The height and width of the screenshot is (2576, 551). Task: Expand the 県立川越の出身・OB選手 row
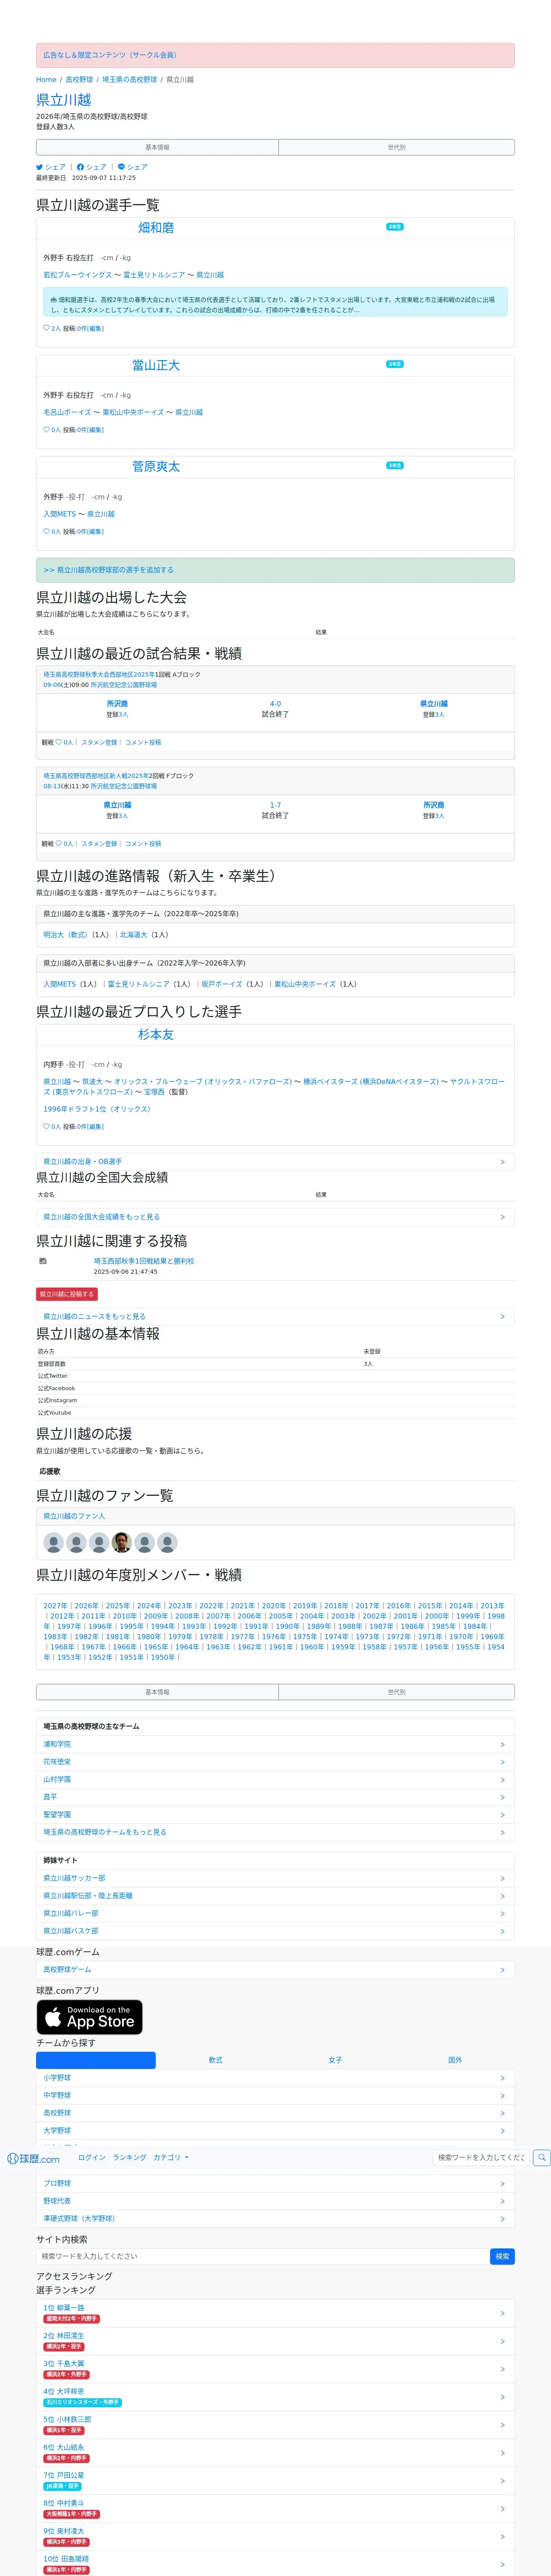[x=275, y=1162]
